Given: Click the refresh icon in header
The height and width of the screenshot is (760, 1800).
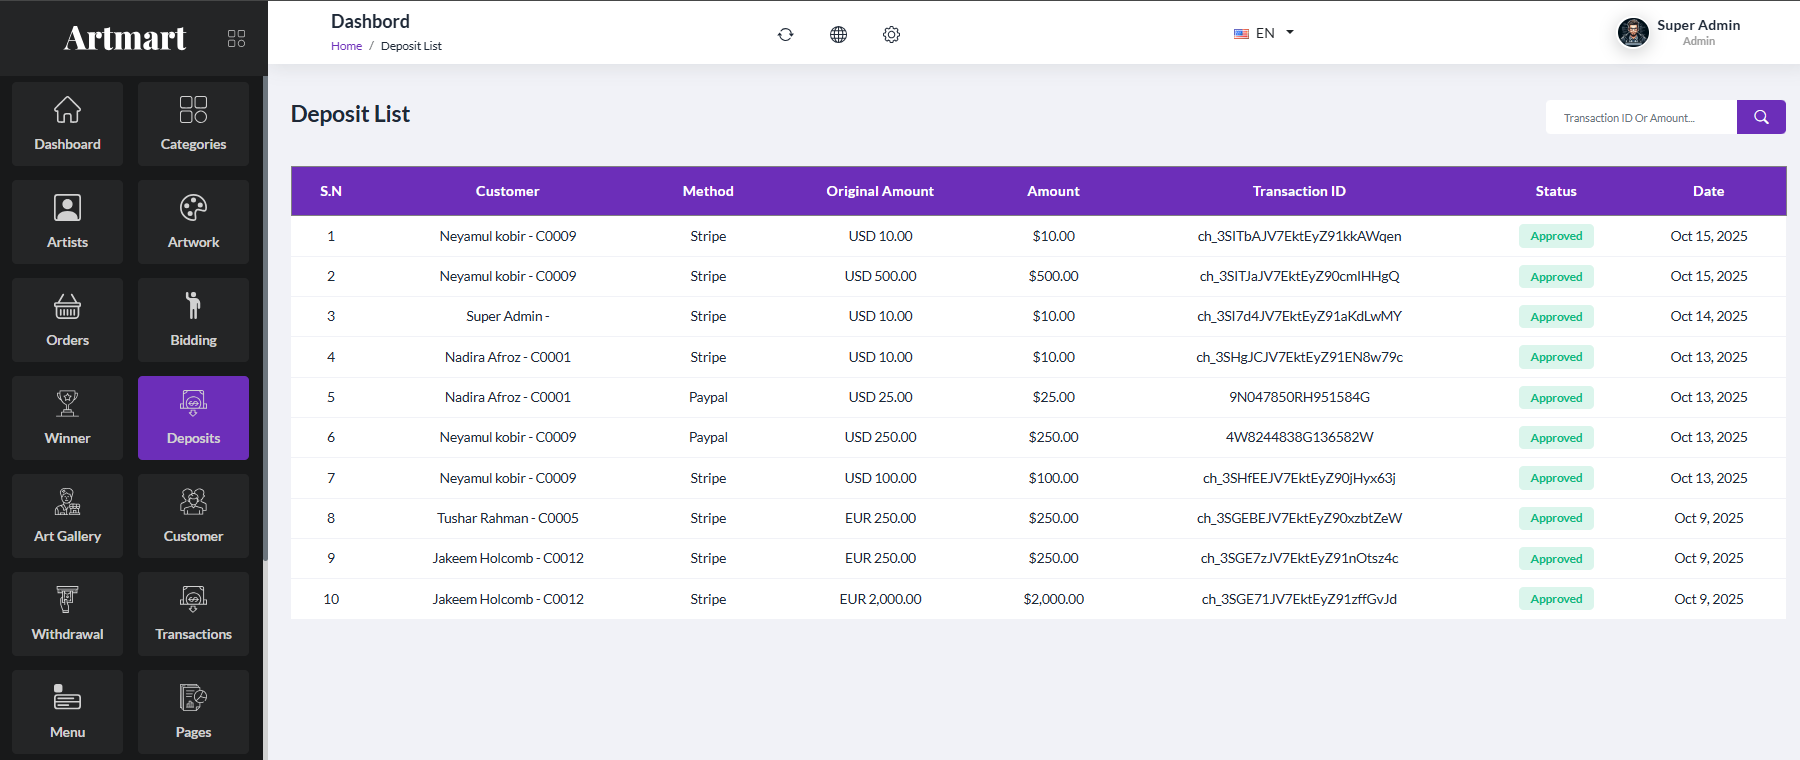Looking at the screenshot, I should click(x=786, y=34).
